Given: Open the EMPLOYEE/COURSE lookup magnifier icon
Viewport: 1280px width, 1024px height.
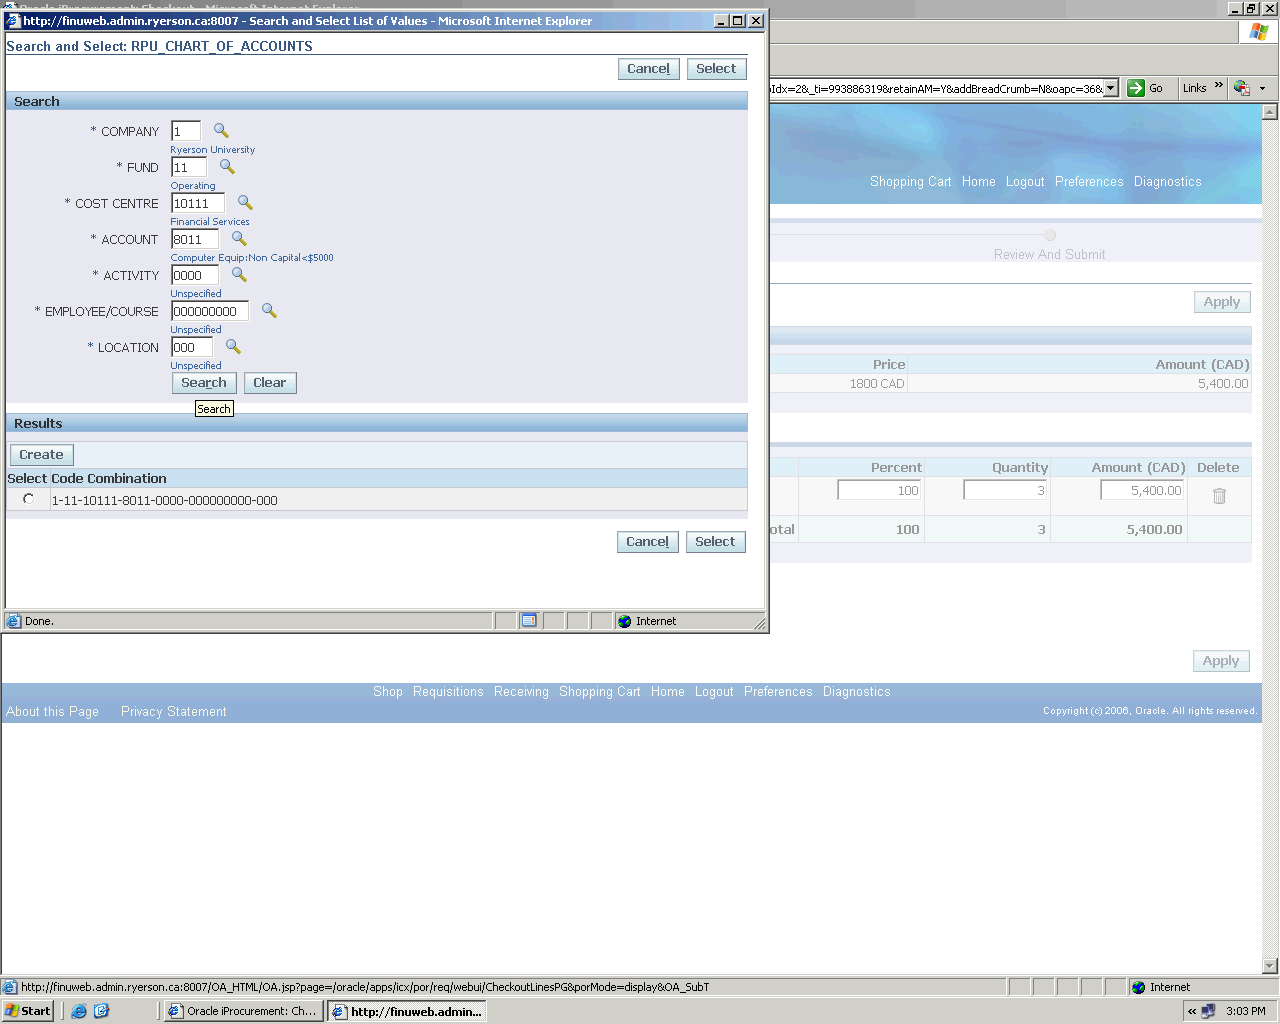Looking at the screenshot, I should (x=269, y=311).
